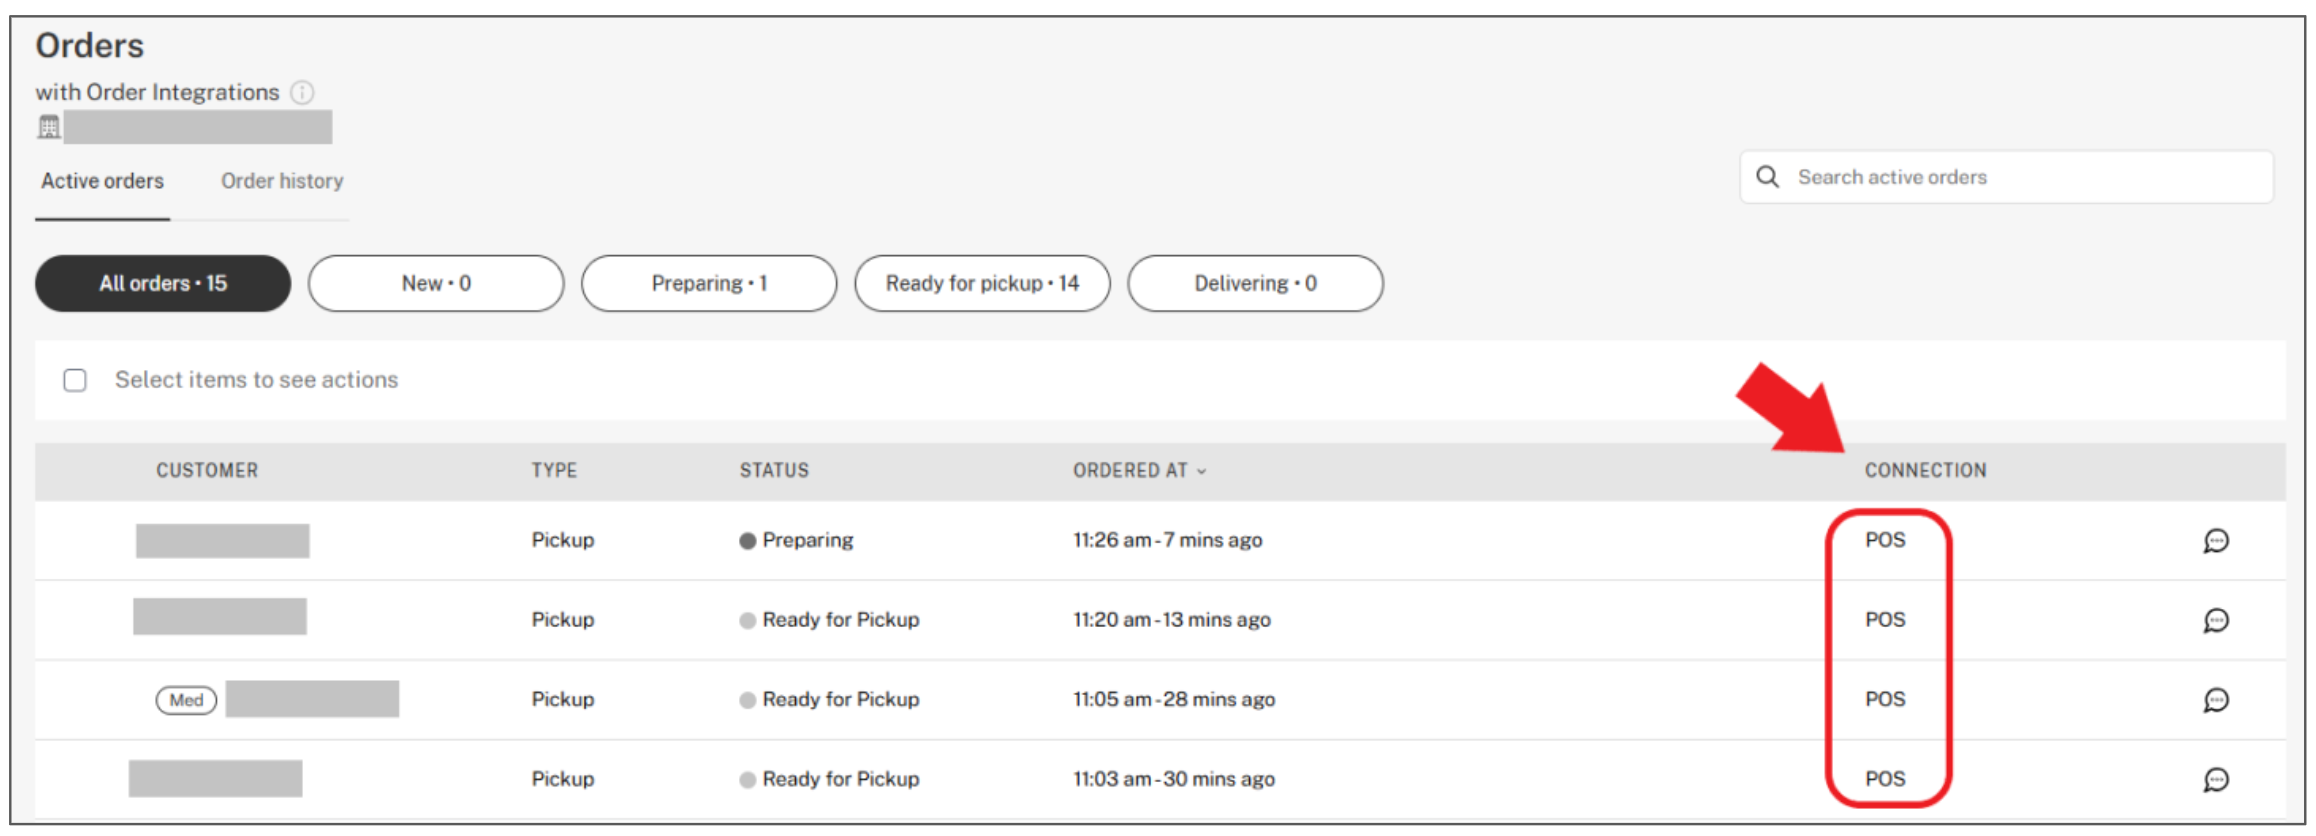Click the Connection column header
The width and height of the screenshot is (2316, 836).
point(1925,471)
